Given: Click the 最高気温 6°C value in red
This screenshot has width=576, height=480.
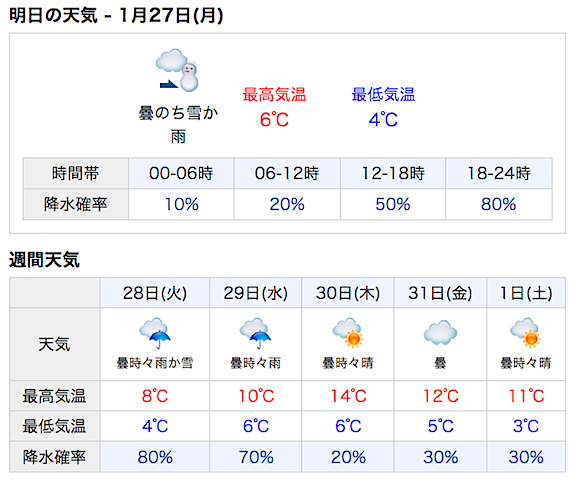Looking at the screenshot, I should coord(274,120).
